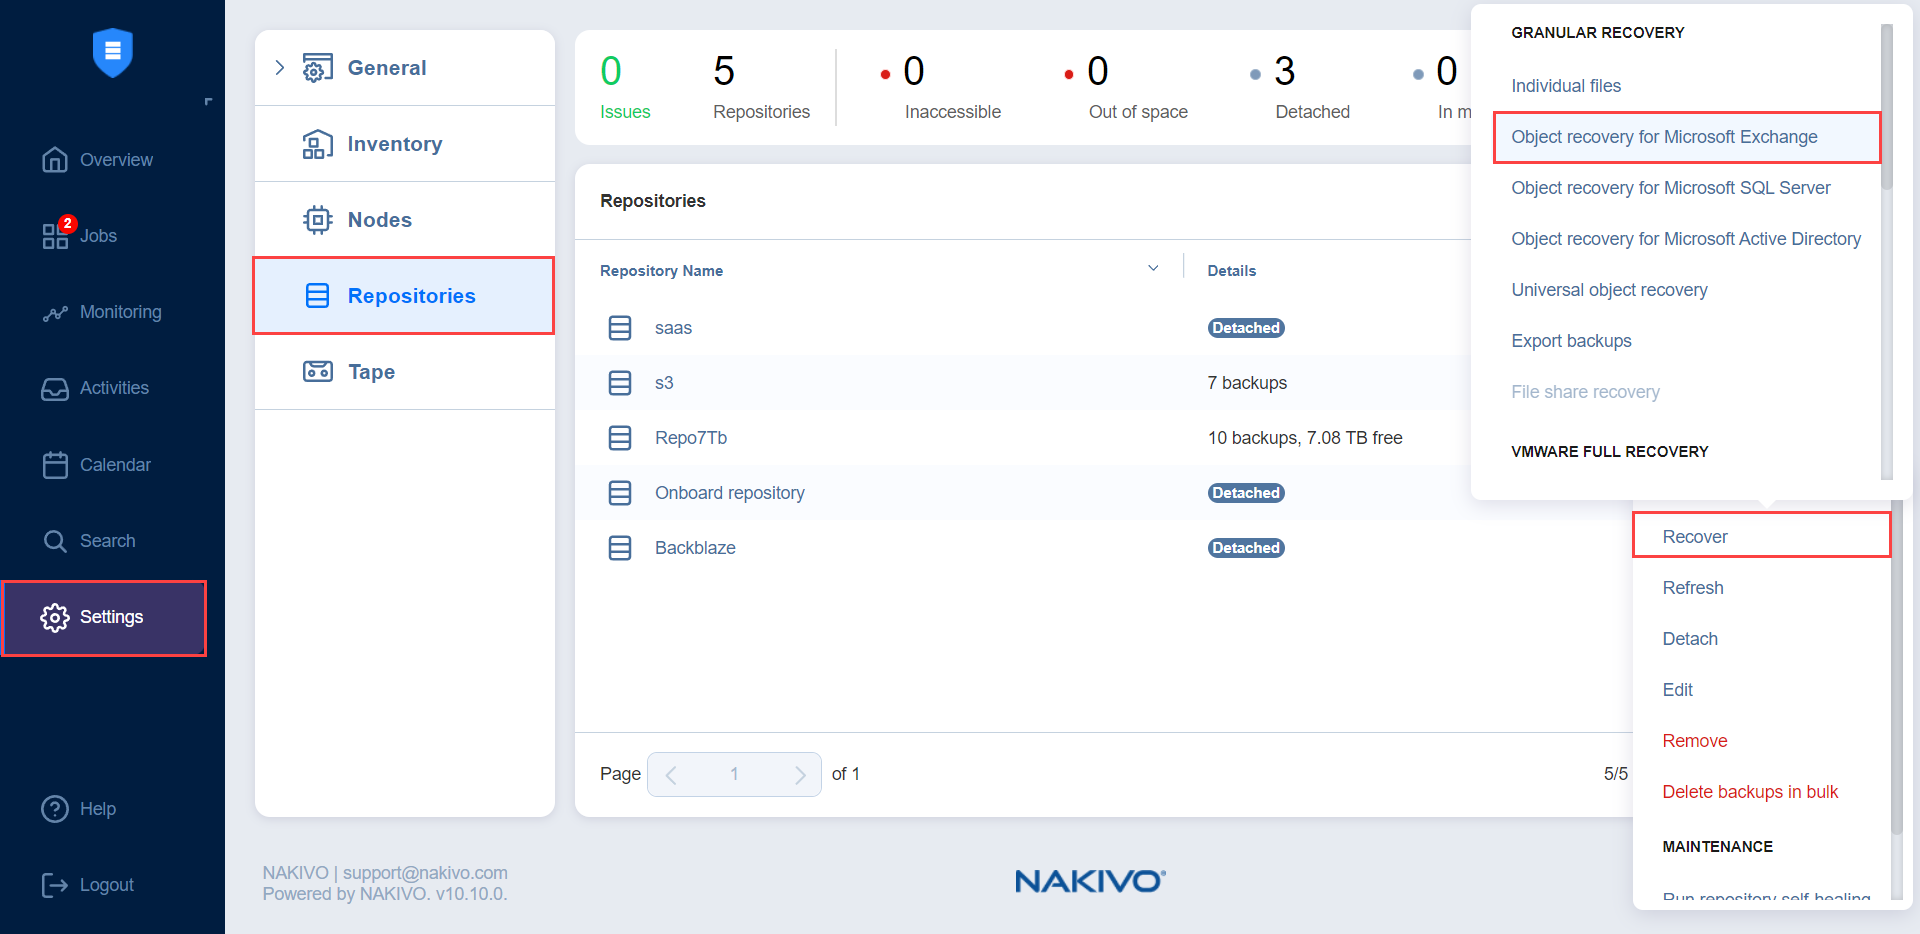Click the Backblaze repository icon
This screenshot has width=1920, height=934.
(x=620, y=548)
